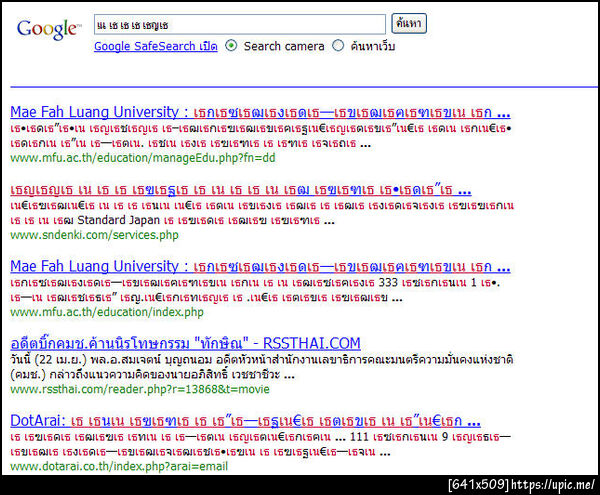This screenshot has width=600, height=495.
Task: Click the snippet text containing Standard Japan
Action: click(173, 220)
